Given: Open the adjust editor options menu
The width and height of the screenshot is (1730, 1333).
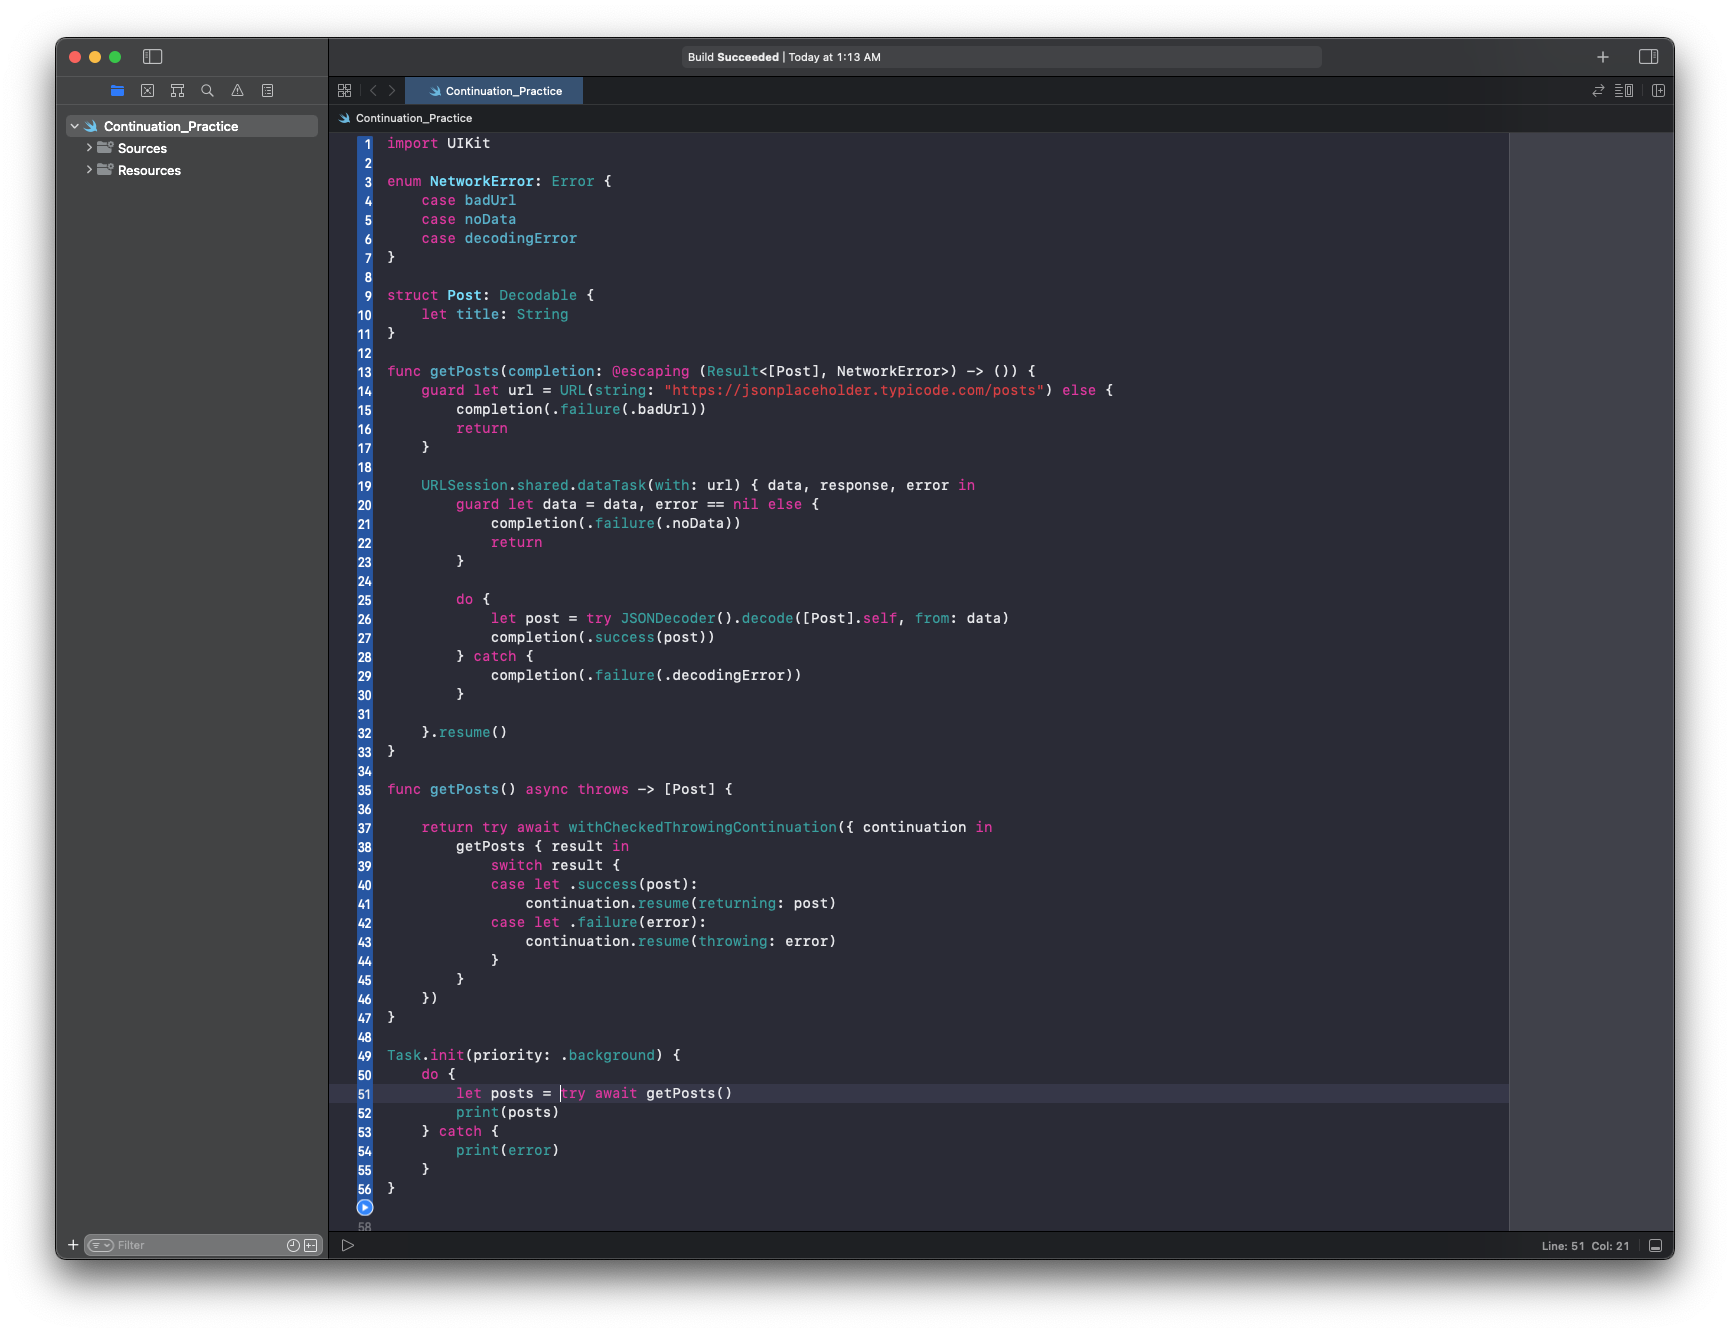Looking at the screenshot, I should 1624,90.
